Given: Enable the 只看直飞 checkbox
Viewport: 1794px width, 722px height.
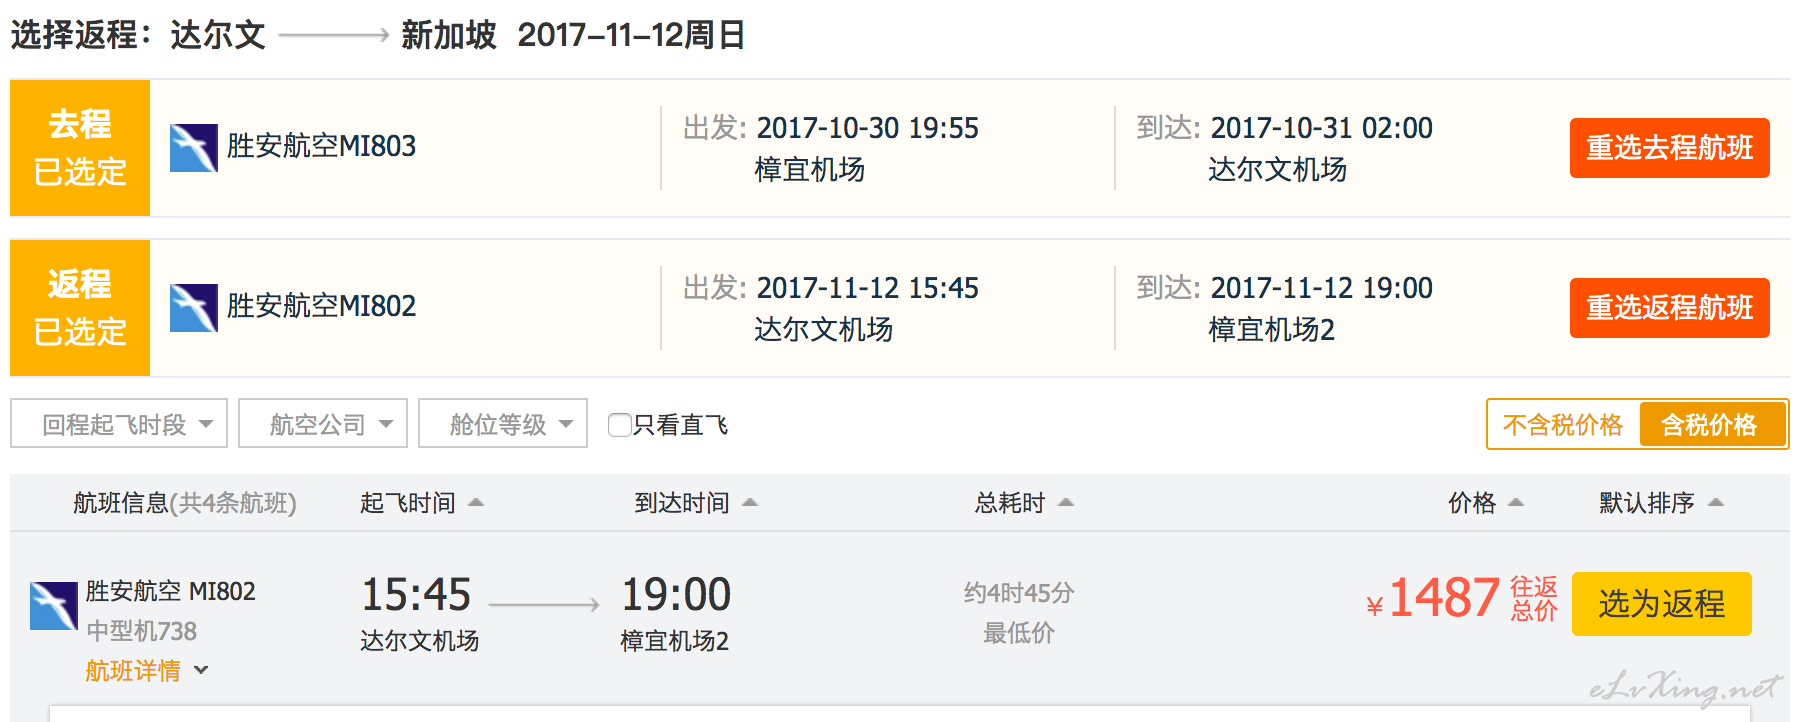Looking at the screenshot, I should pyautogui.click(x=620, y=425).
